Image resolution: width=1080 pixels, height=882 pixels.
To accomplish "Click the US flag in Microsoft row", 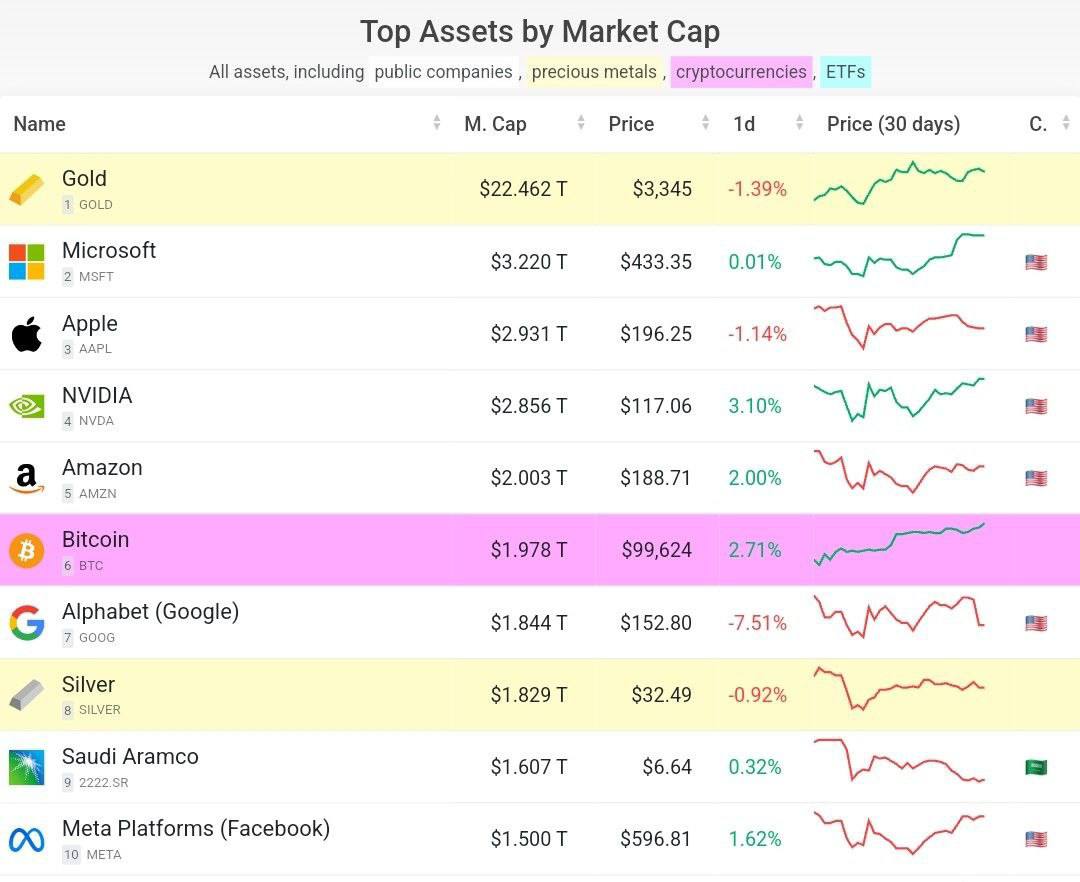I will tap(1036, 262).
